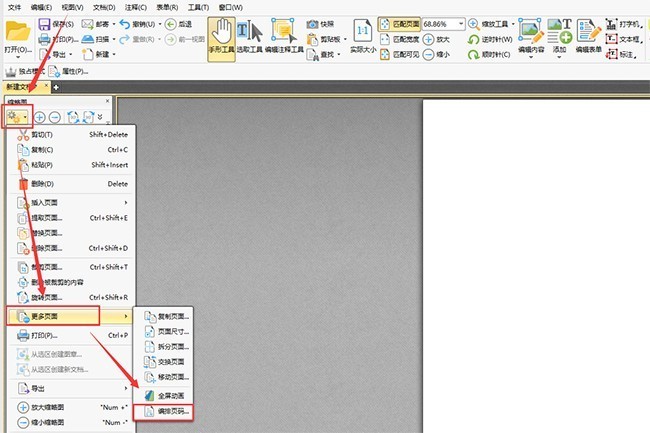Open the 文档(D) menu
650x433 pixels.
click(104, 7)
